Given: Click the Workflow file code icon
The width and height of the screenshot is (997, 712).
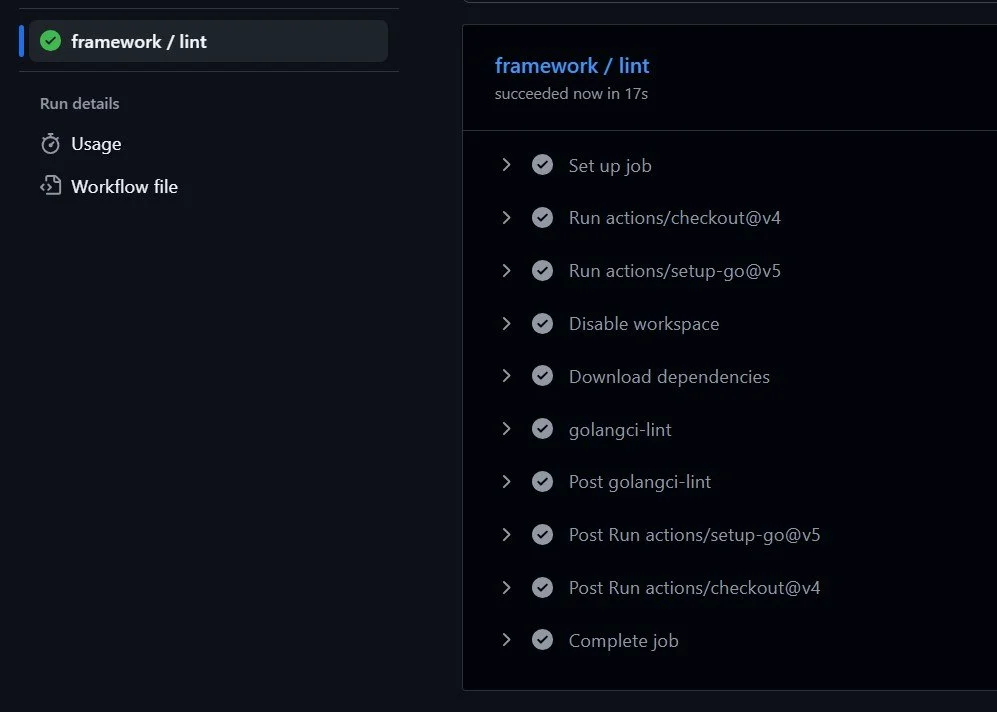Looking at the screenshot, I should coord(50,186).
